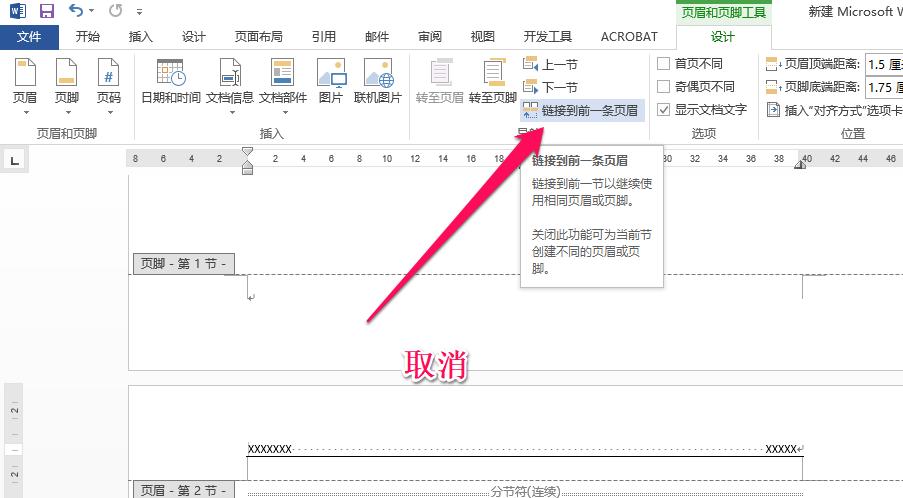Viewport: 903px width, 498px height.
Task: Switch to the 设计 tab next to 插入
Action: coord(194,37)
